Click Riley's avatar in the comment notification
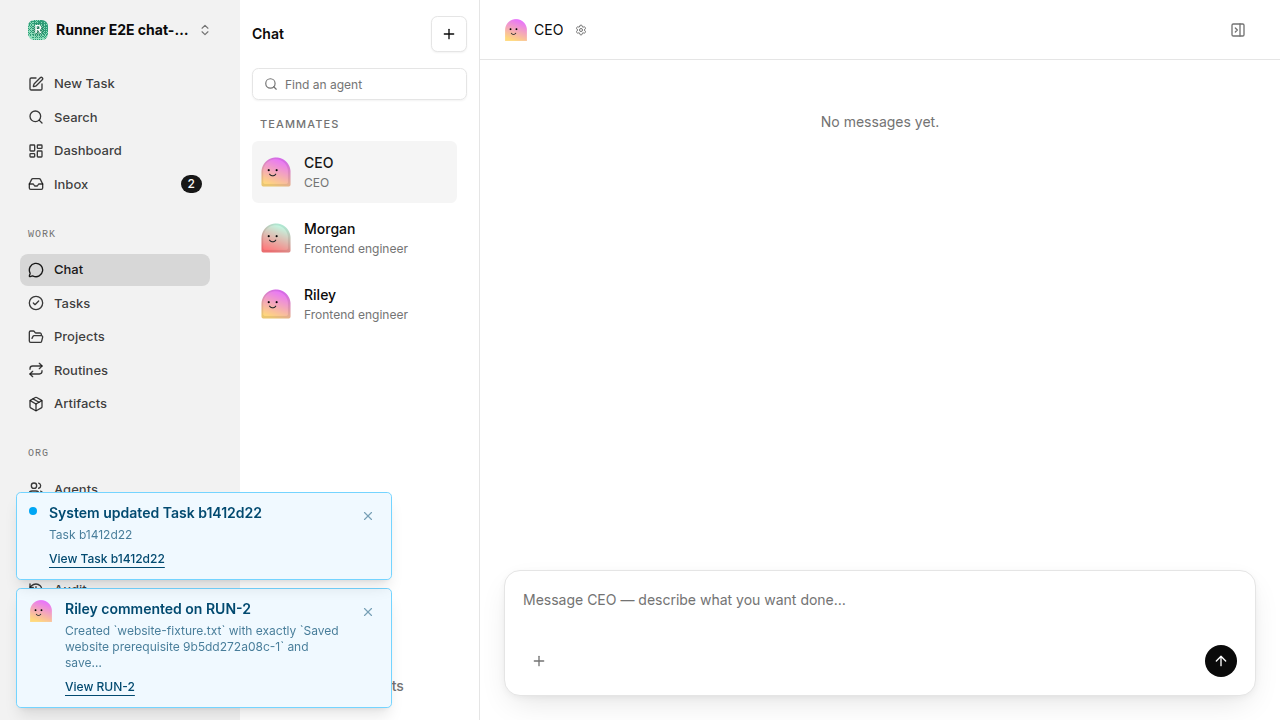The height and width of the screenshot is (720, 1280). coord(41,611)
